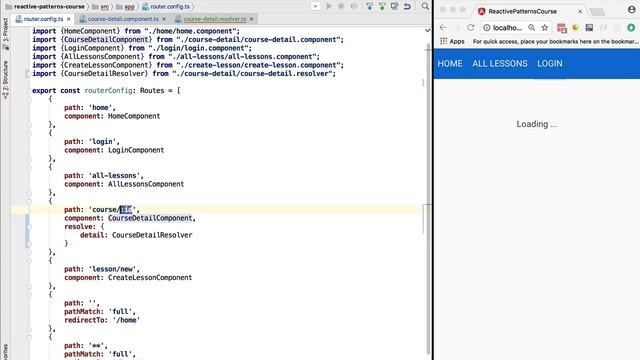Select router.config.ts breadcrumb
Image resolution: width=640 pixels, height=360 pixels.
(x=166, y=7)
